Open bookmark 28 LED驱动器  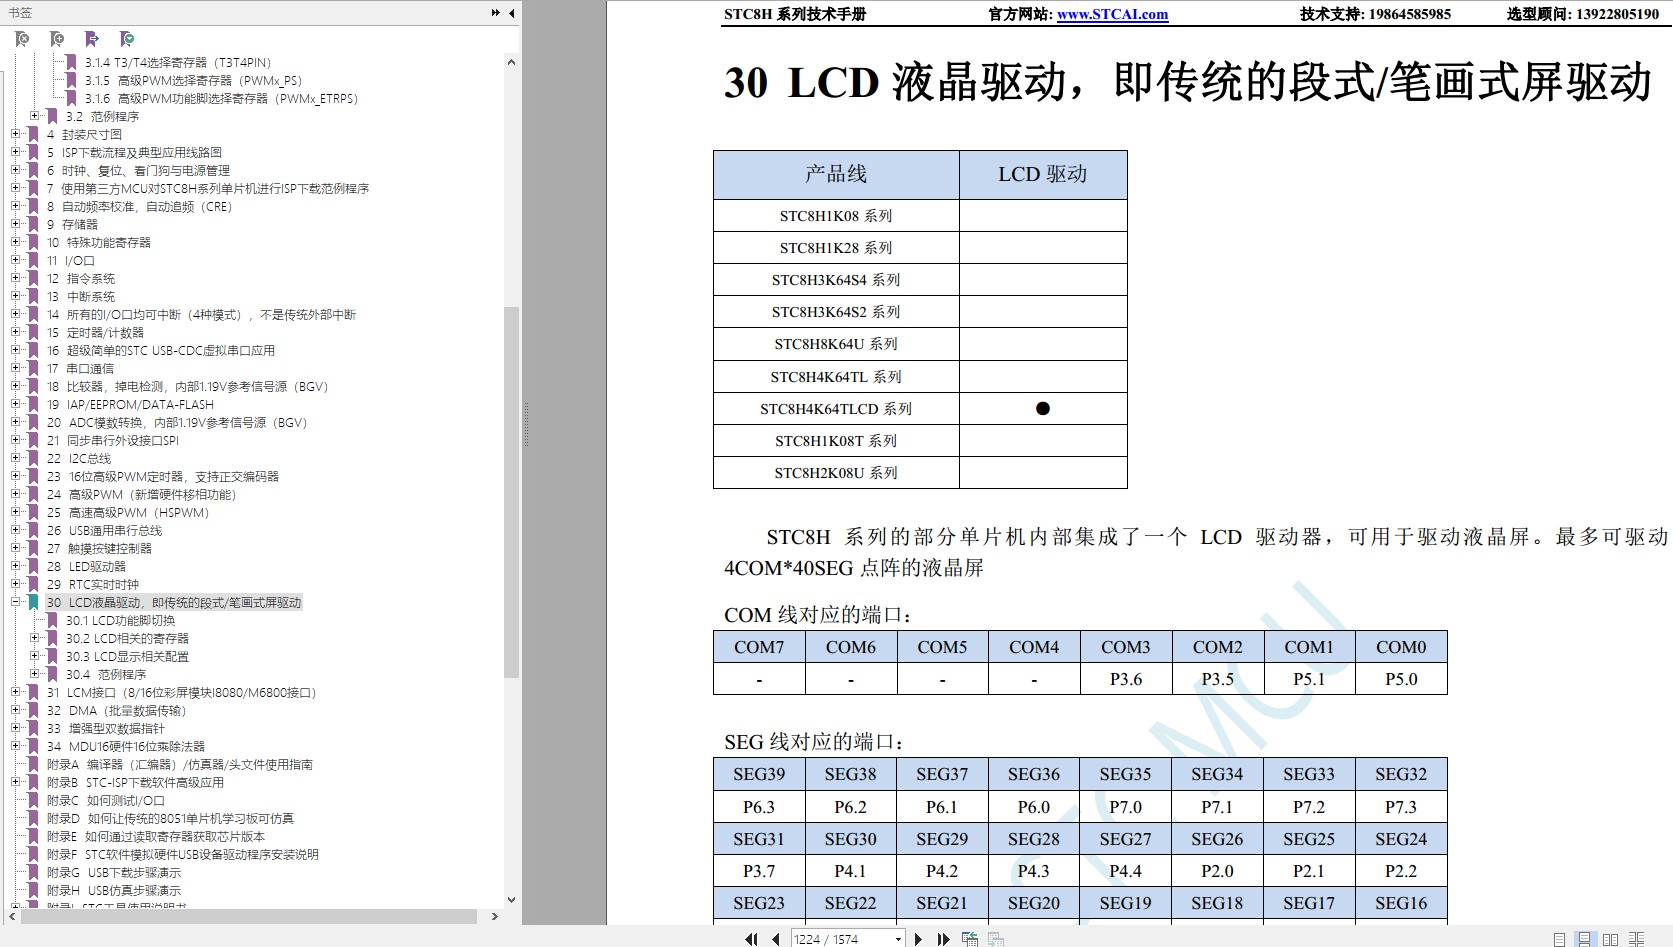pyautogui.click(x=86, y=566)
